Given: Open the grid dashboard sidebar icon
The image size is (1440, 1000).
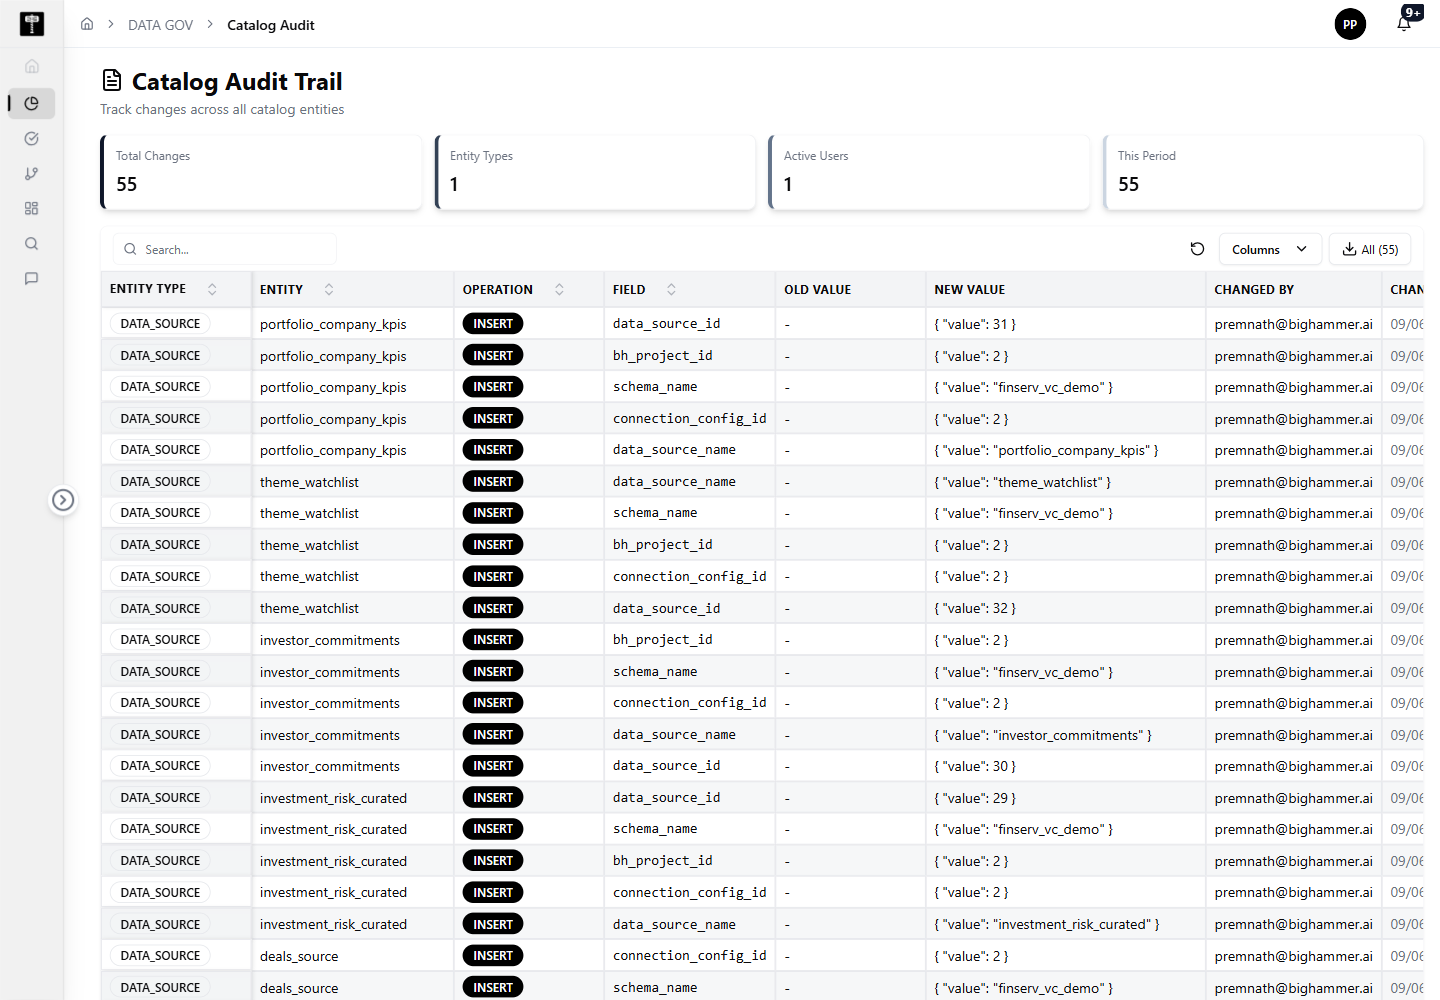Looking at the screenshot, I should (x=32, y=209).
